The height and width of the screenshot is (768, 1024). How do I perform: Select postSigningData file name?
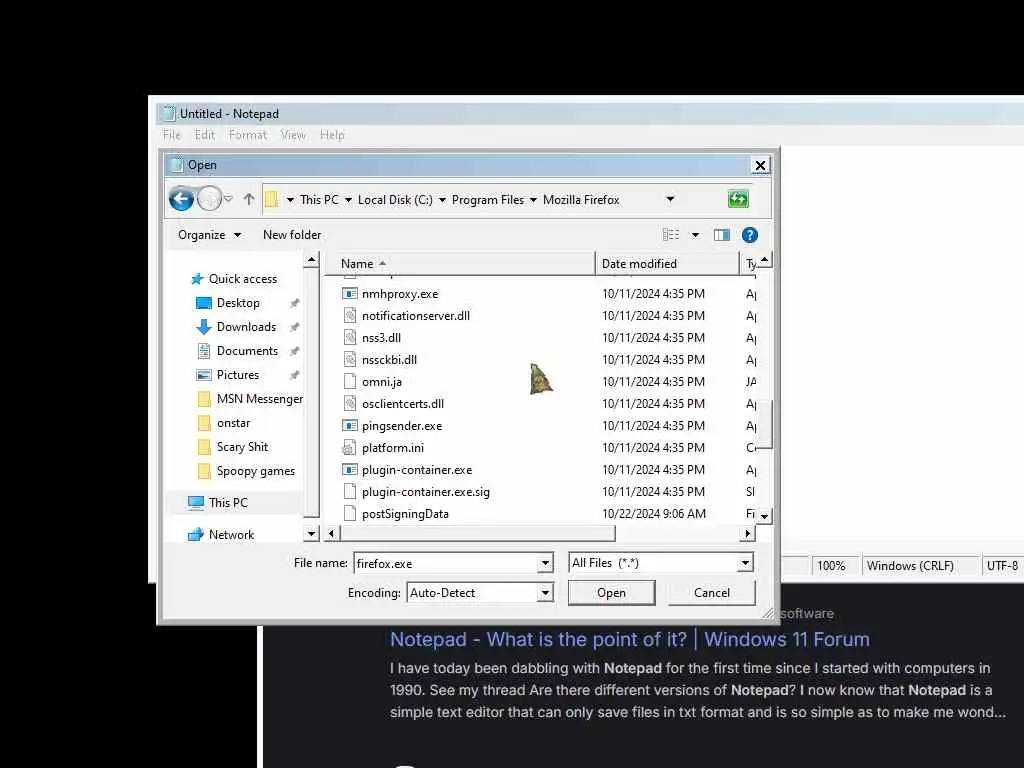pos(405,514)
